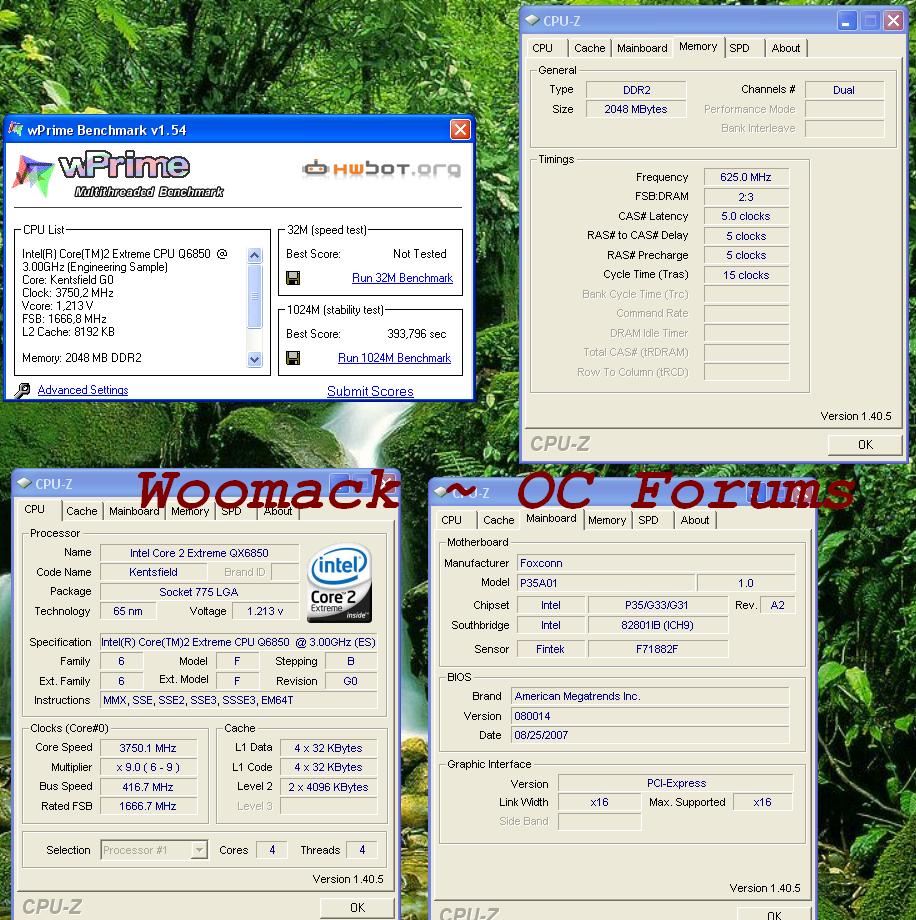The height and width of the screenshot is (920, 916).
Task: Click the Code Name value Kentsfield
Action: click(x=153, y=572)
